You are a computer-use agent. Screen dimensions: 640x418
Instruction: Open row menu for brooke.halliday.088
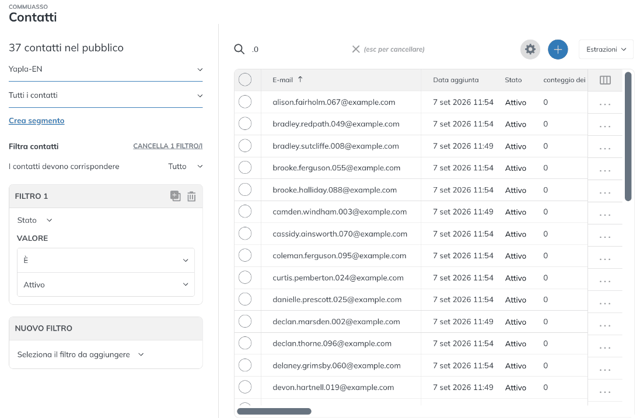point(605,192)
